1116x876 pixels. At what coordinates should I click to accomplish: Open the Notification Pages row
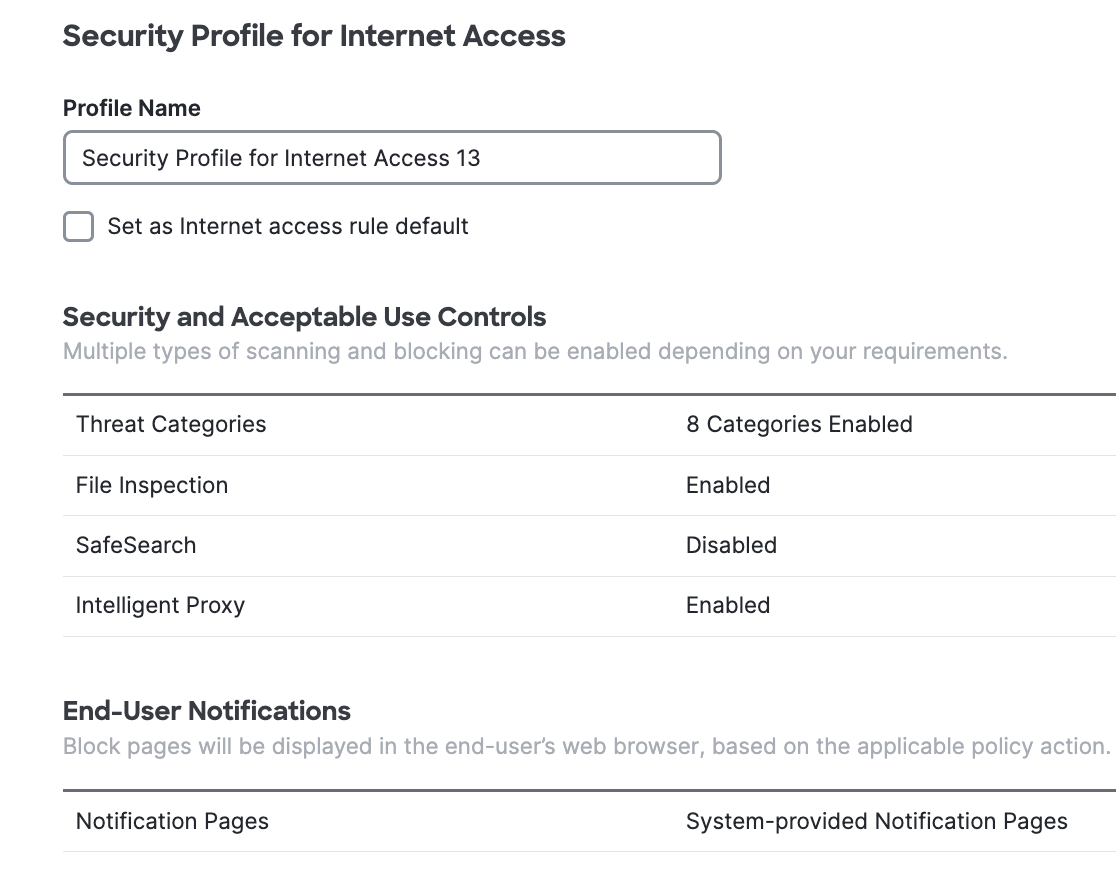tap(589, 822)
